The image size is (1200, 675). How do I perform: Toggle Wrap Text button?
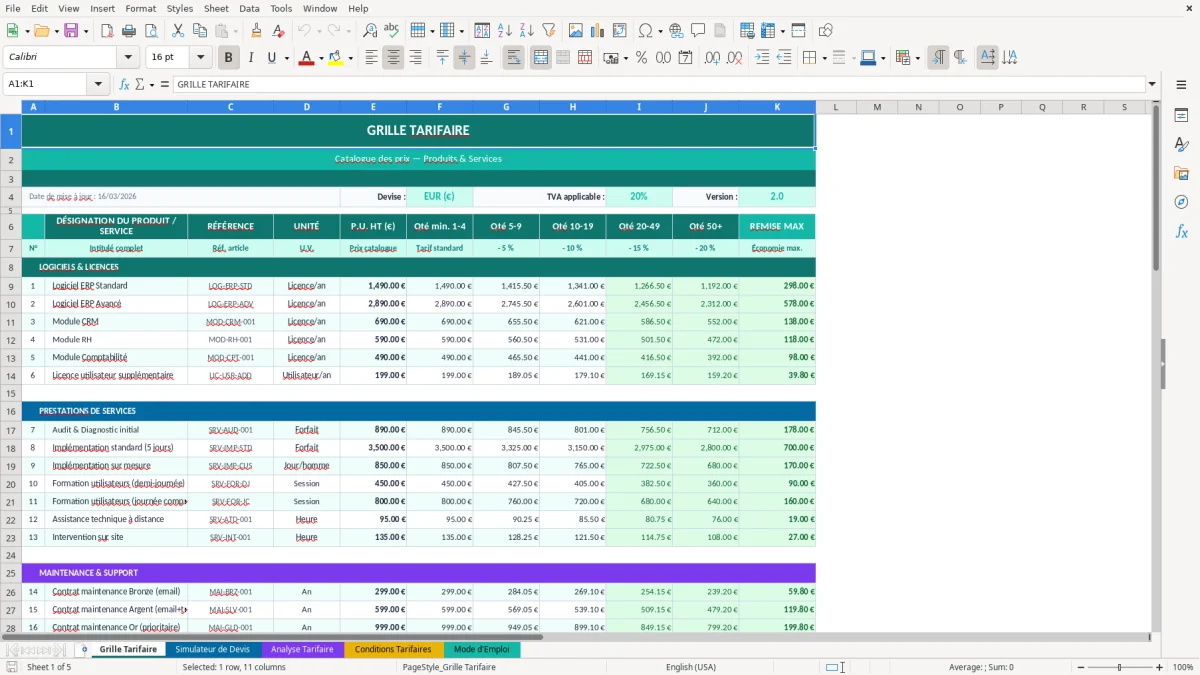pyautogui.click(x=514, y=58)
